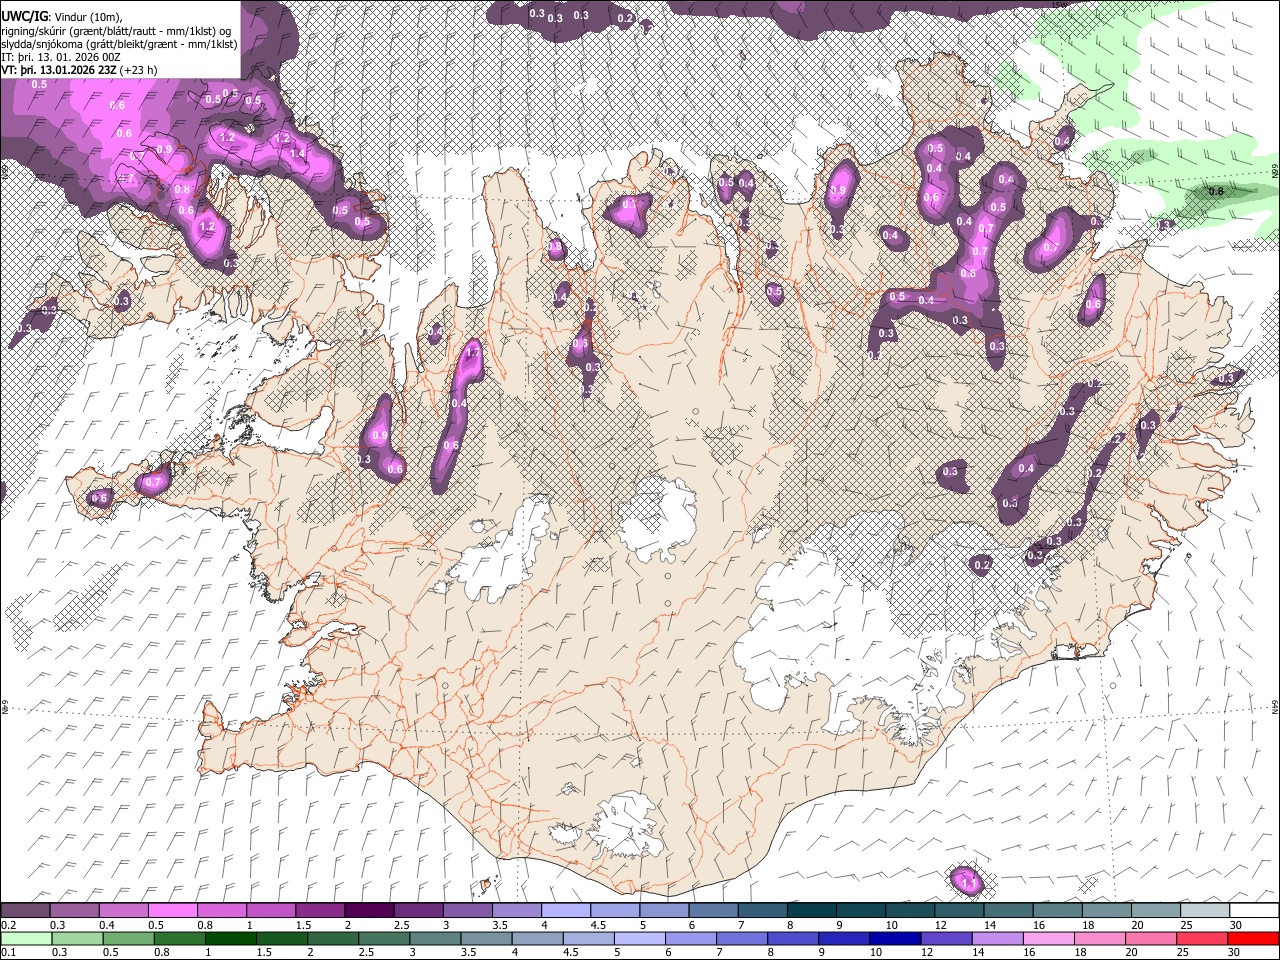Pick the upper legend swatch between 3 and 3.5
This screenshot has height=960, width=1280.
467,911
